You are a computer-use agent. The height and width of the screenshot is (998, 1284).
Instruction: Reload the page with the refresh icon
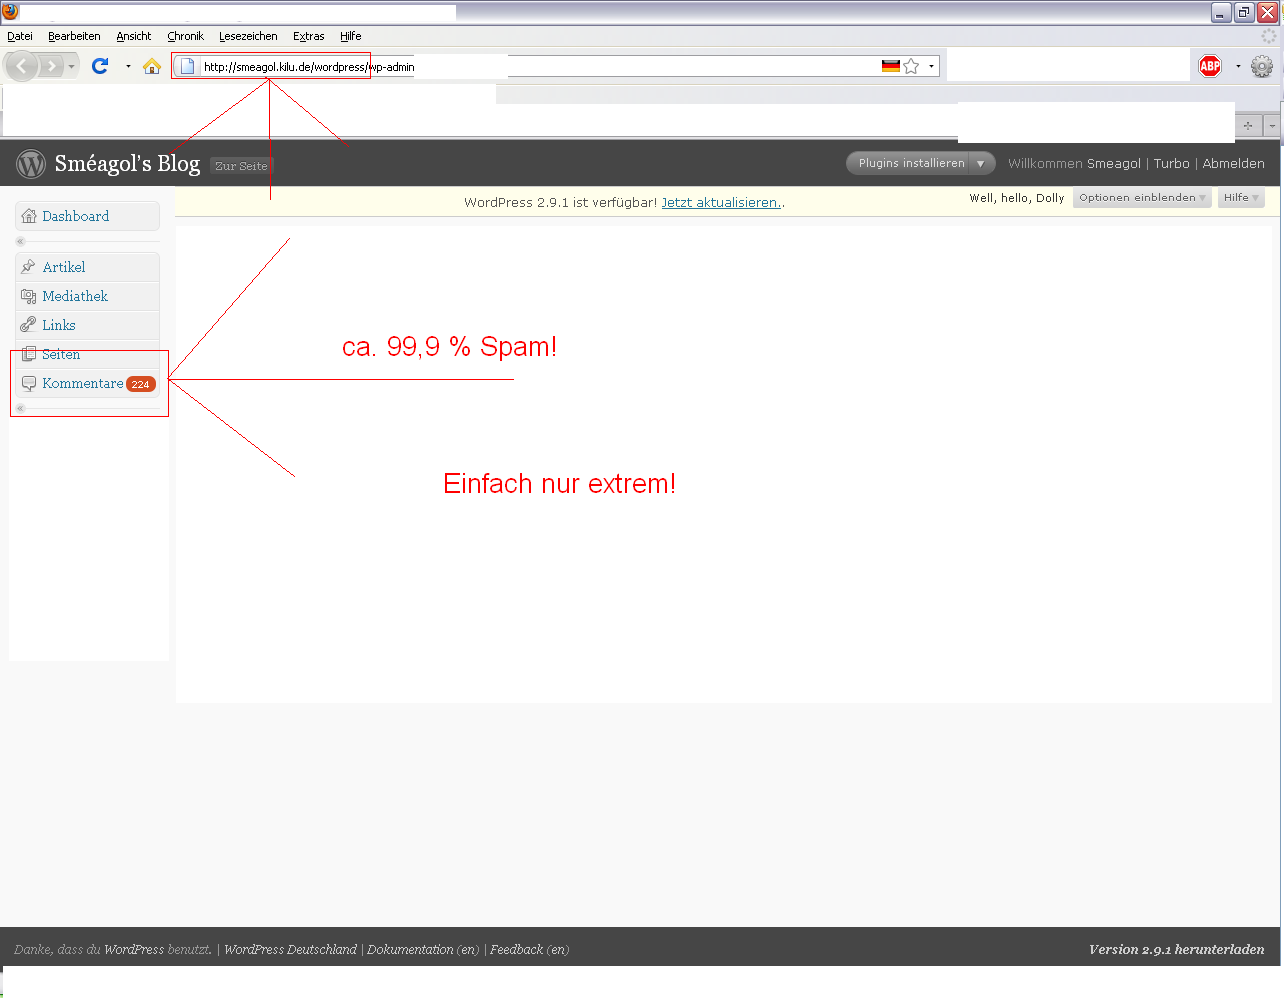click(x=100, y=66)
